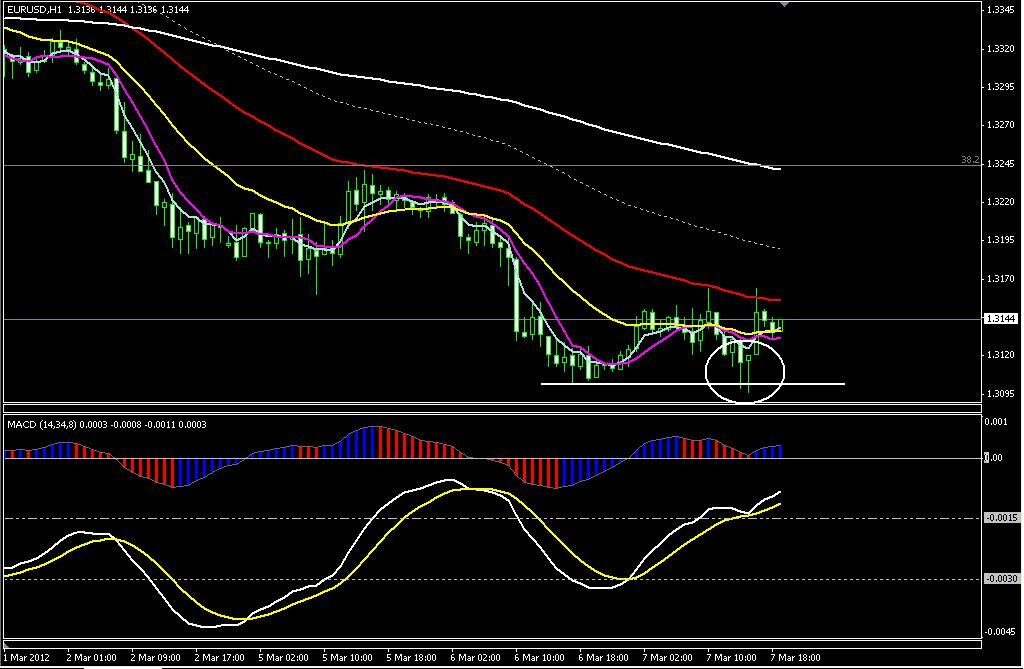Click the 7 Mar 02:00 time label
Image resolution: width=1024 pixels, height=669 pixels.
click(x=667, y=657)
